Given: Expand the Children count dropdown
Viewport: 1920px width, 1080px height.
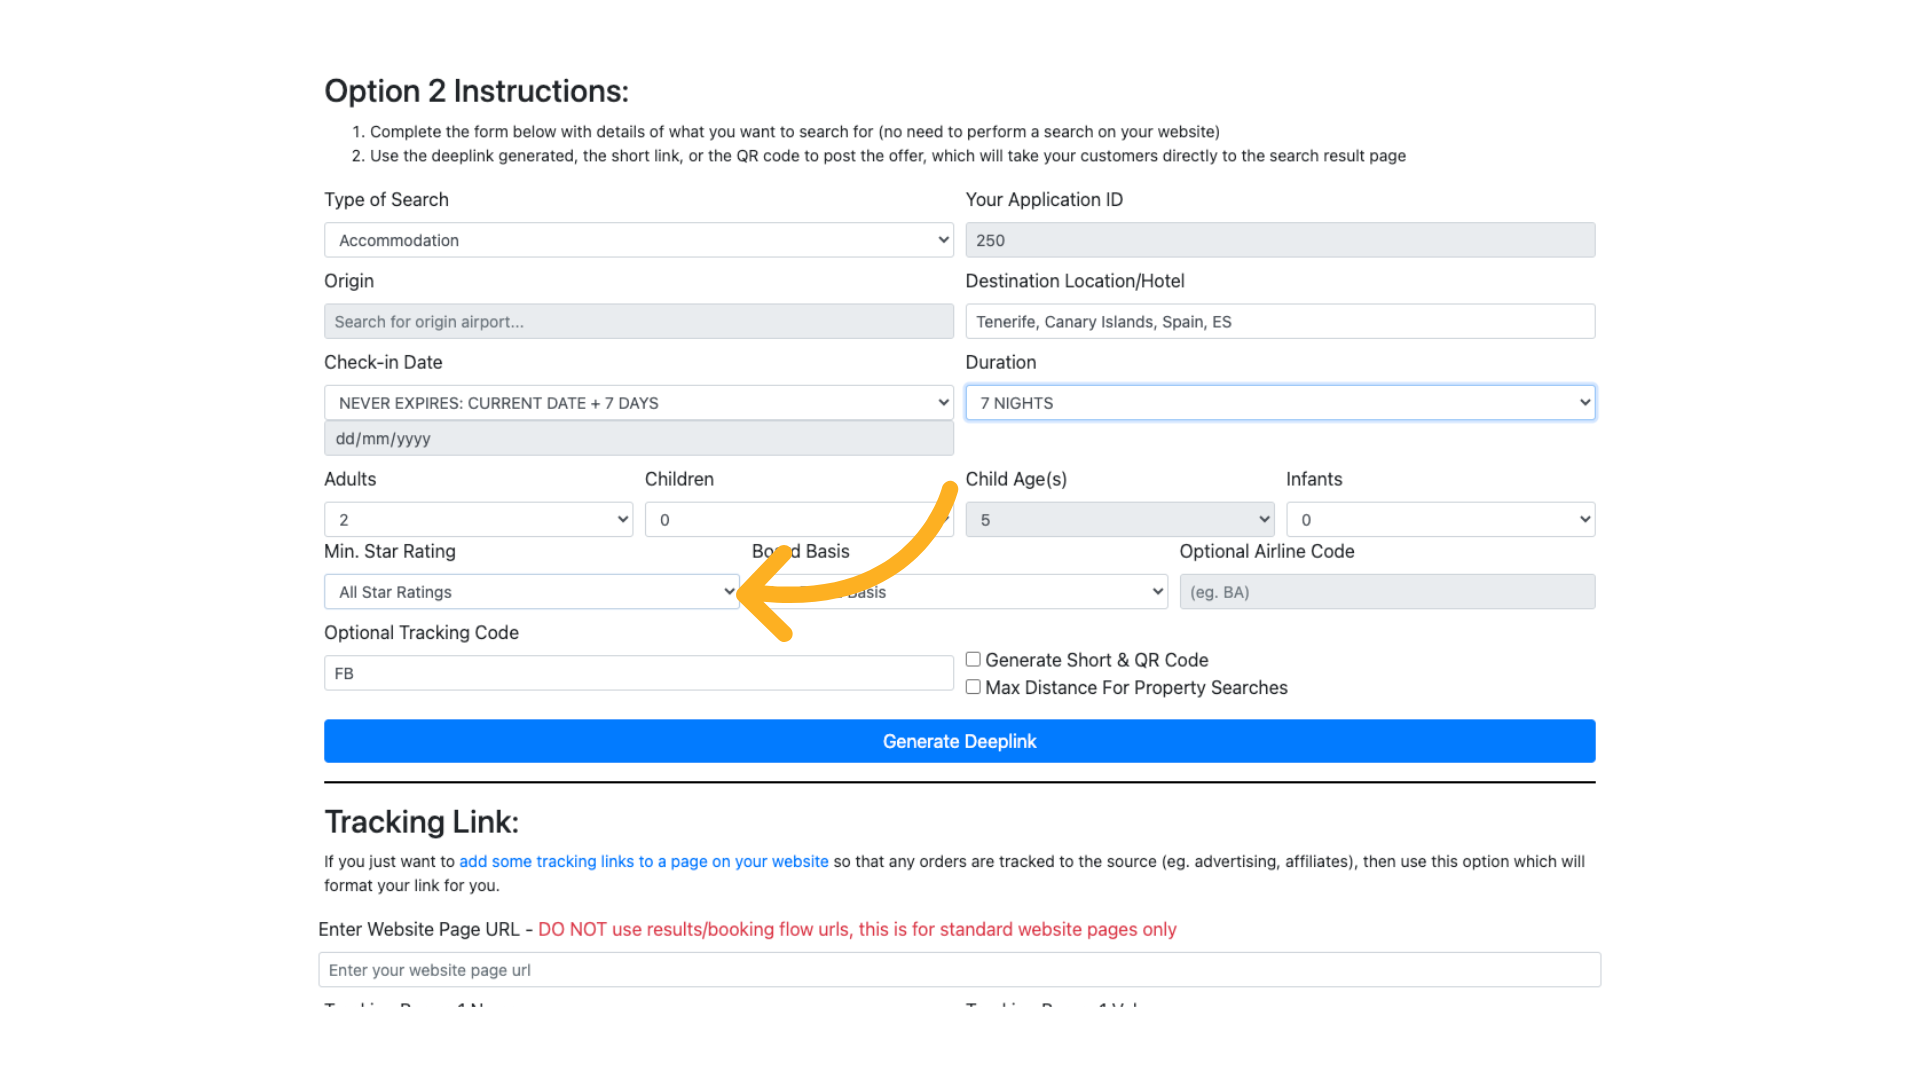Looking at the screenshot, I should tap(780, 520).
